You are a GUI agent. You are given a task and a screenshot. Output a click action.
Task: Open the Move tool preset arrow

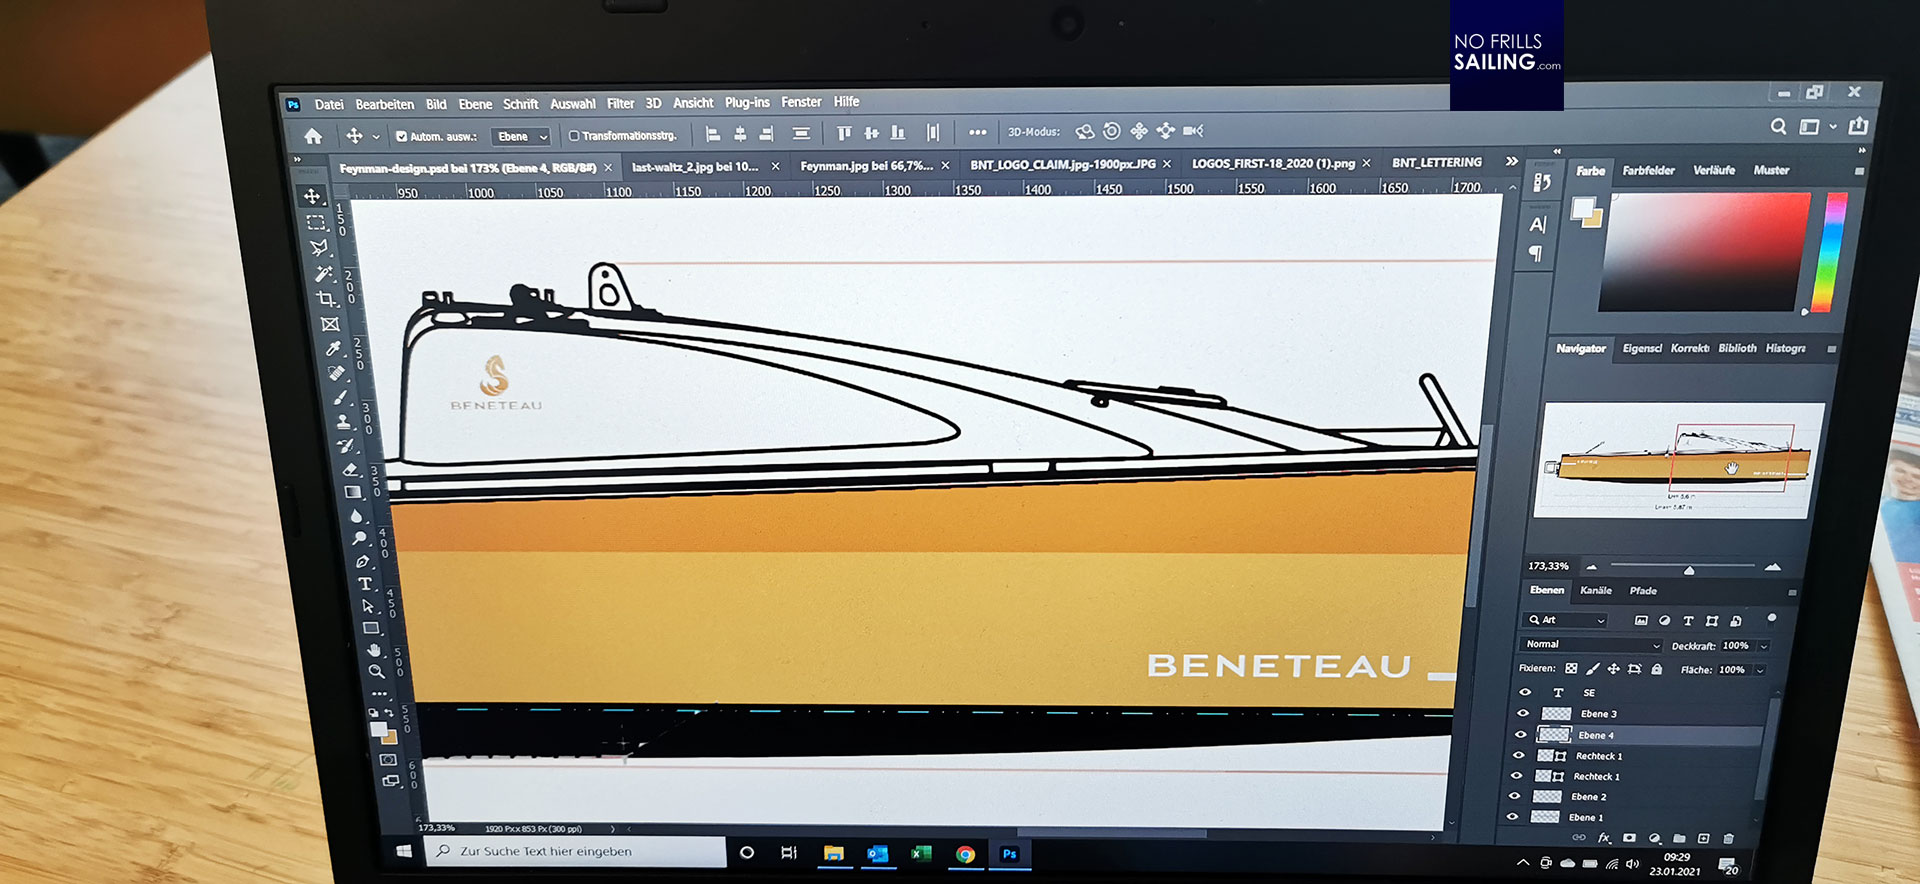(376, 137)
